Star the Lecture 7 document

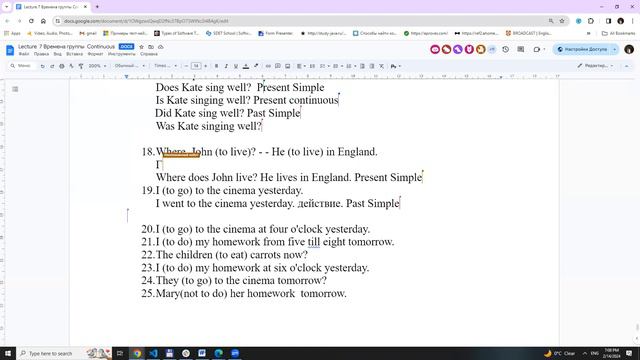[x=142, y=47]
